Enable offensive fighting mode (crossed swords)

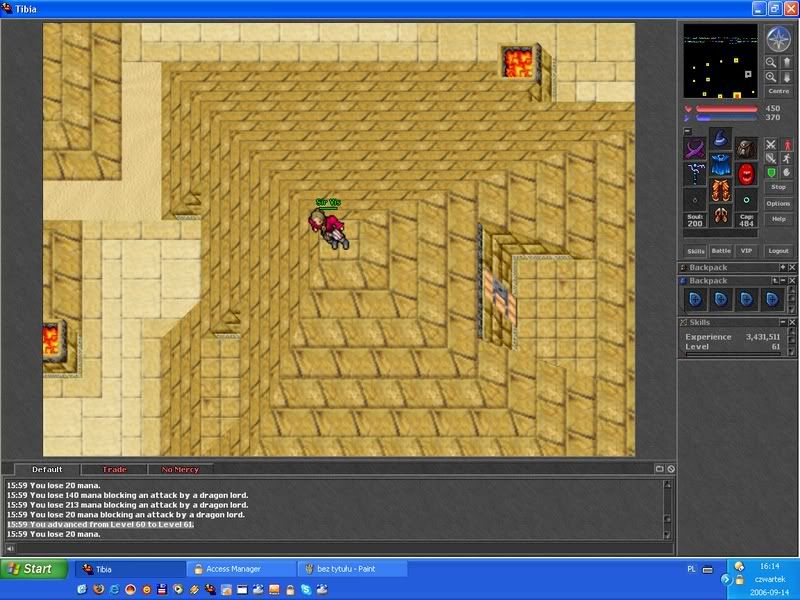(x=771, y=145)
